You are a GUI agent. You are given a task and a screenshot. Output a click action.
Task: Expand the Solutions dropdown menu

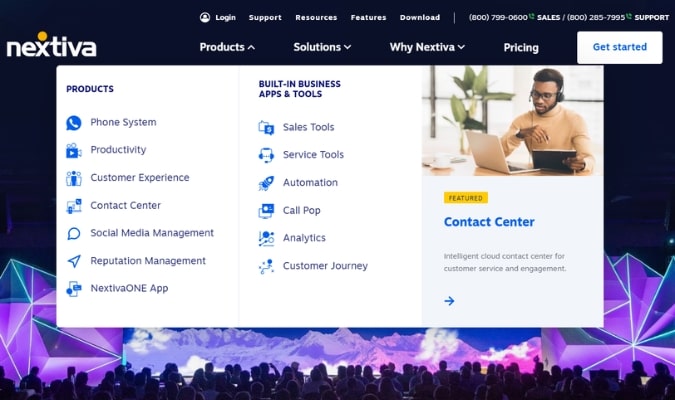(322, 47)
